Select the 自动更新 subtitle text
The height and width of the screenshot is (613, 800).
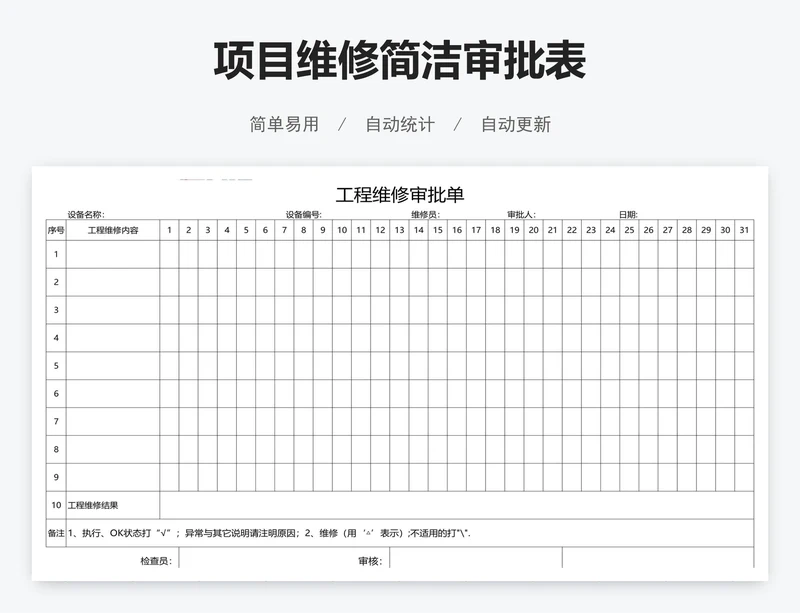[x=516, y=125]
